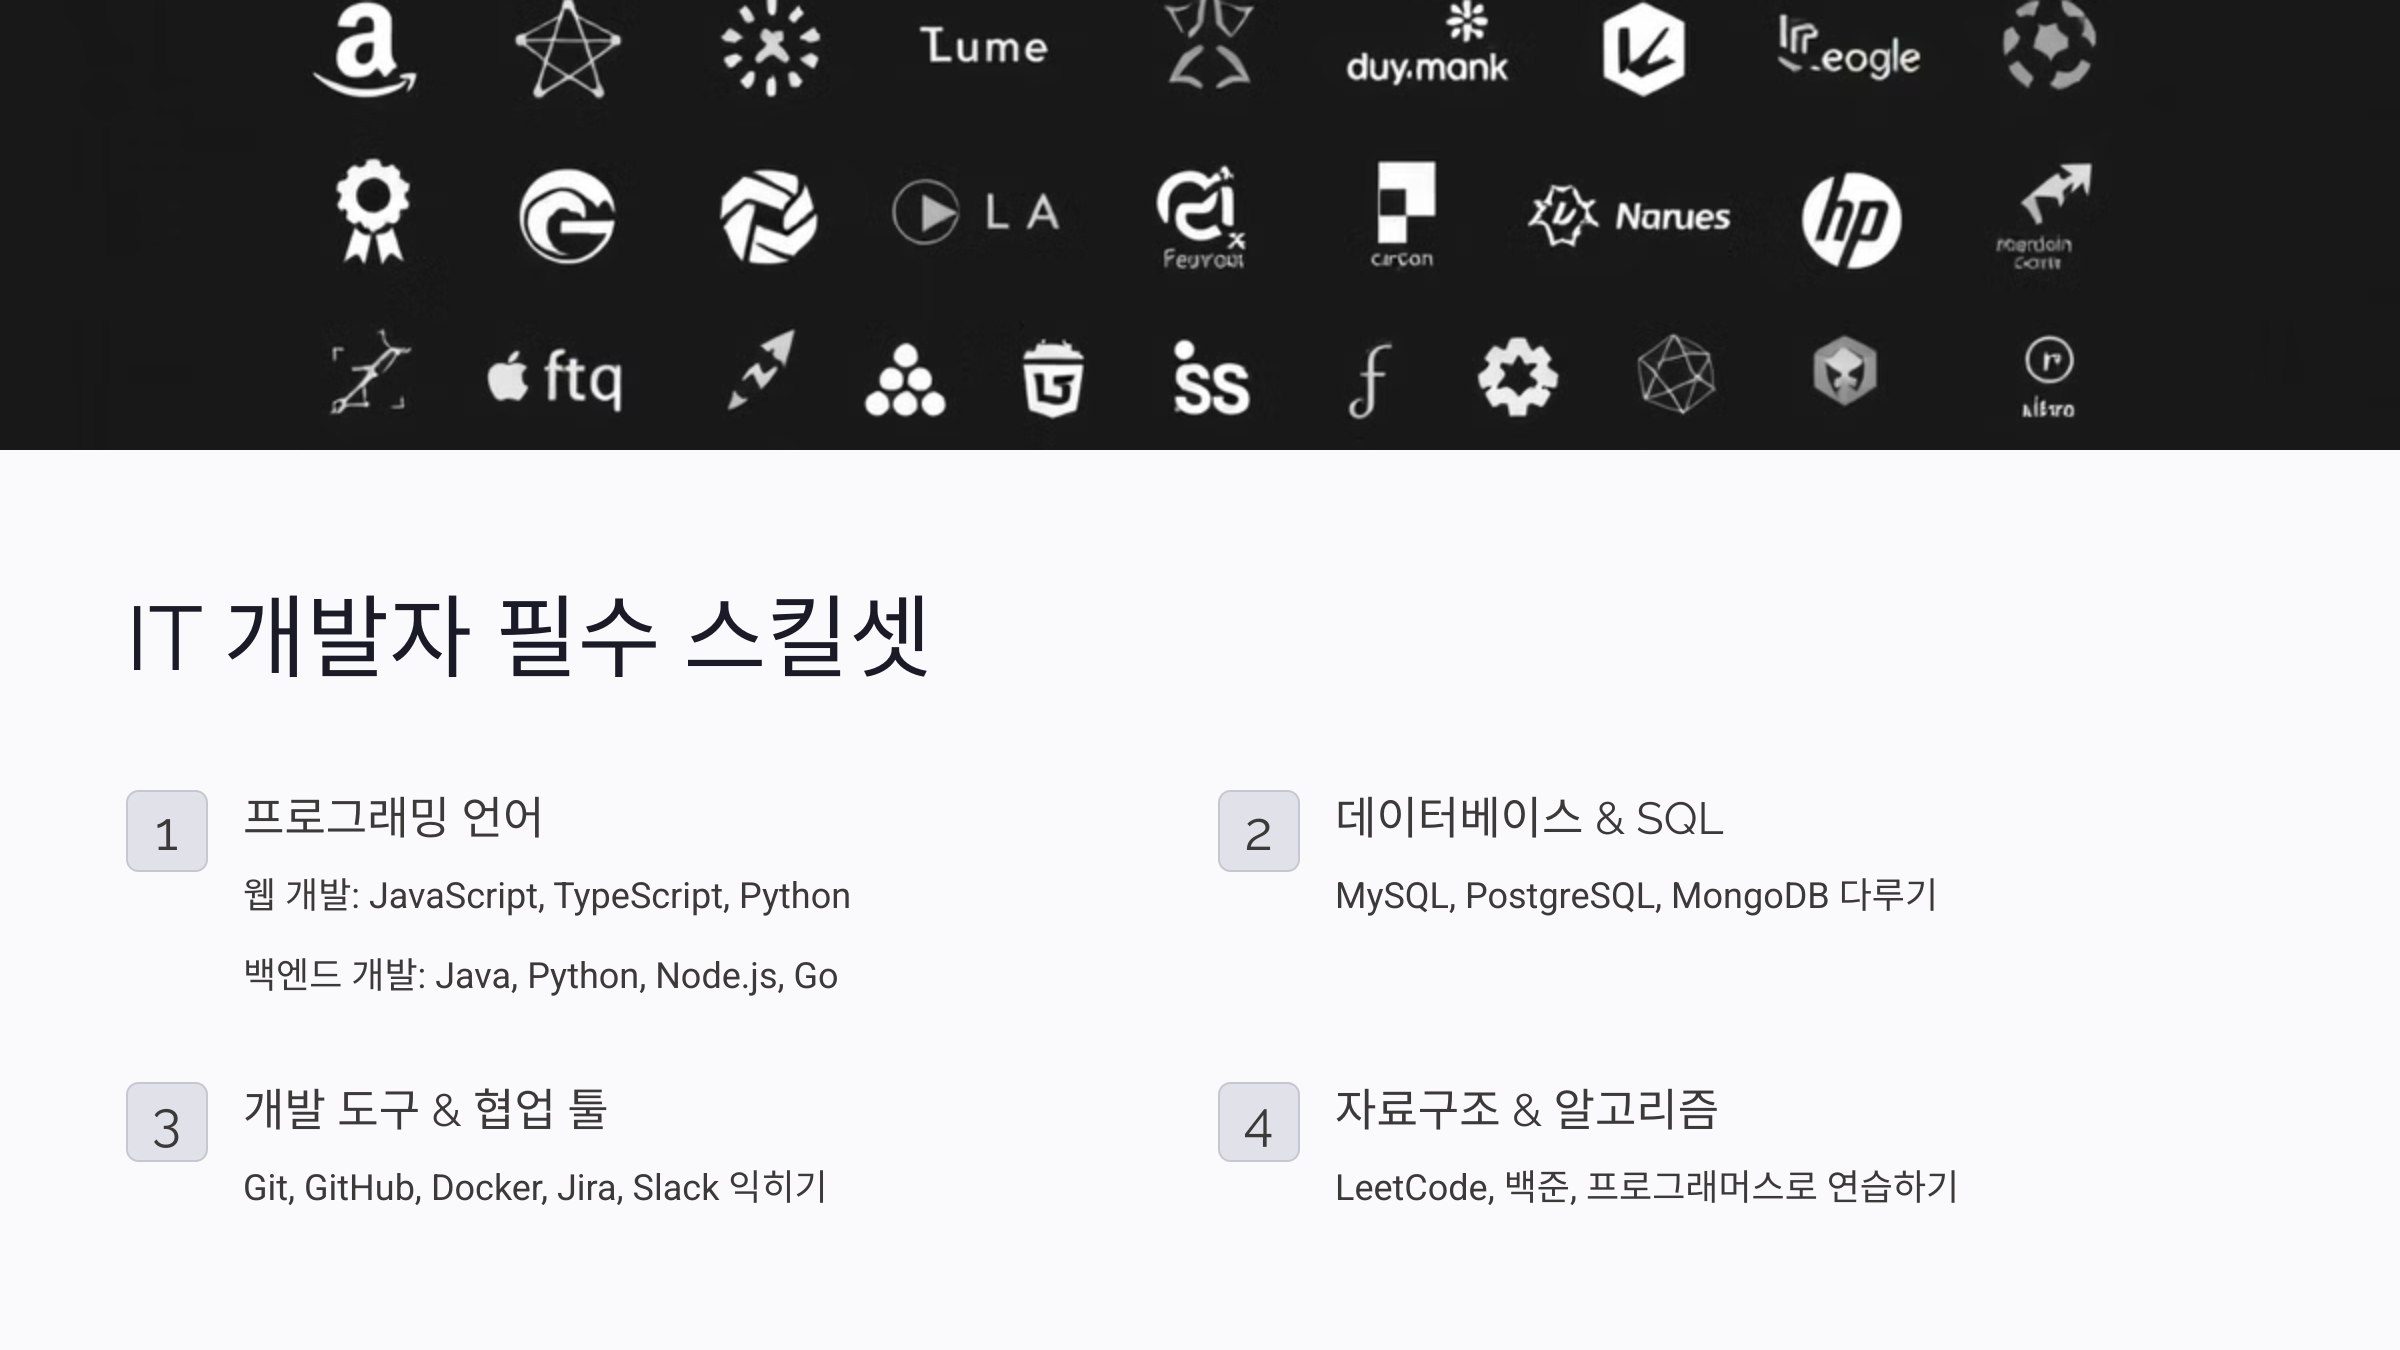Select the '데이터베이스 & SQL' heading
Image resolution: width=2400 pixels, height=1350 pixels.
[x=1530, y=818]
